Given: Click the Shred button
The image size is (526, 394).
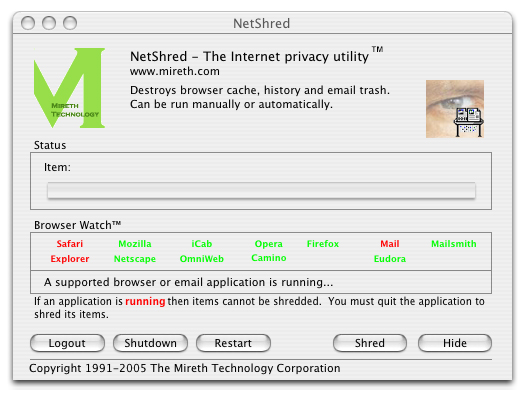Looking at the screenshot, I should pyautogui.click(x=370, y=343).
